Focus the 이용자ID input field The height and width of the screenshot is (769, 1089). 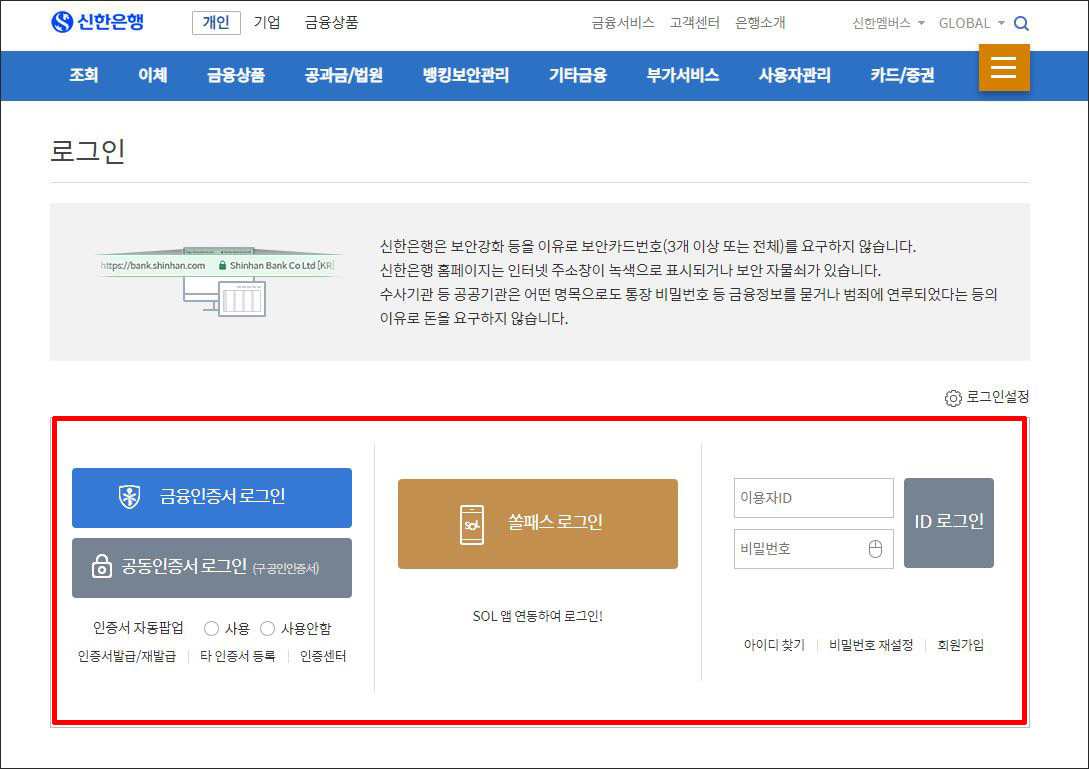point(813,497)
